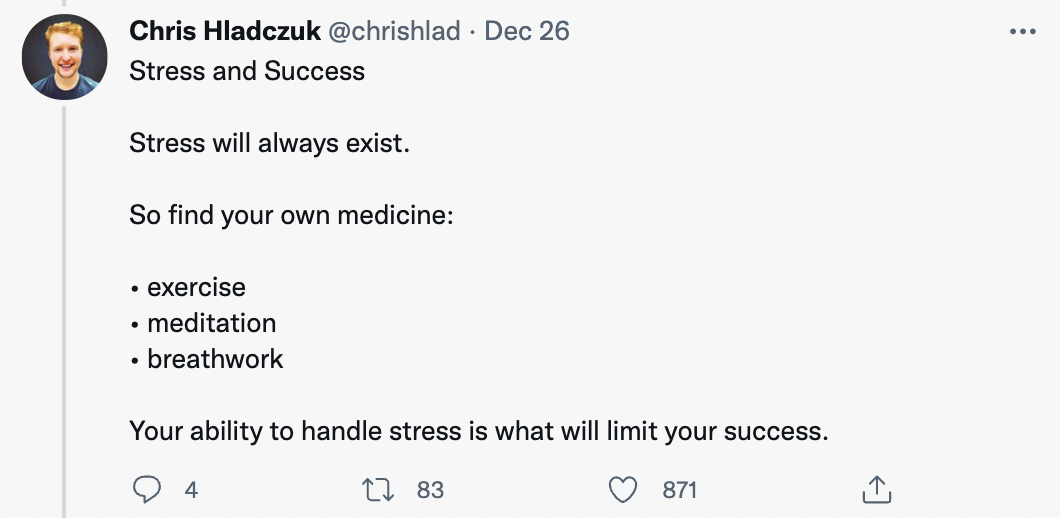Viewport: 1060px width, 518px height.
Task: Retweet this post using the retweet icon
Action: (x=378, y=490)
